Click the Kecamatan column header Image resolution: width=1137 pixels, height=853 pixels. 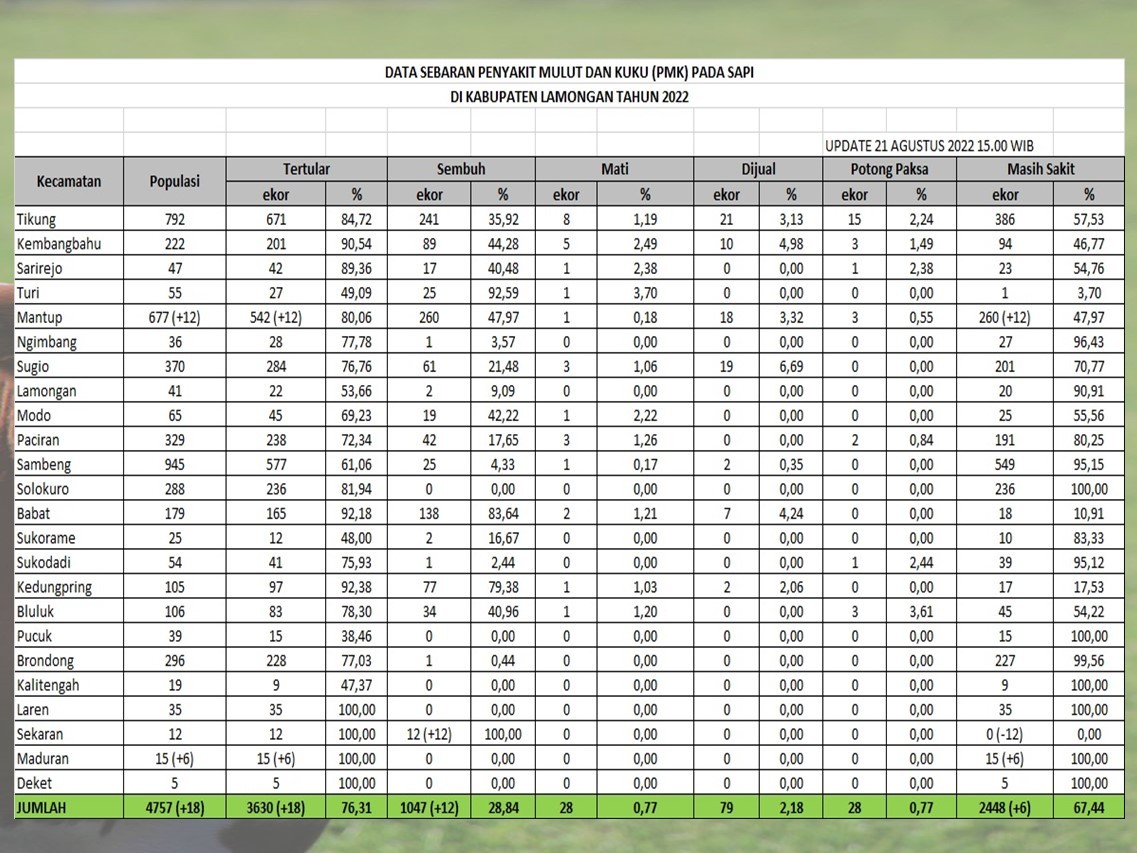[69, 181]
